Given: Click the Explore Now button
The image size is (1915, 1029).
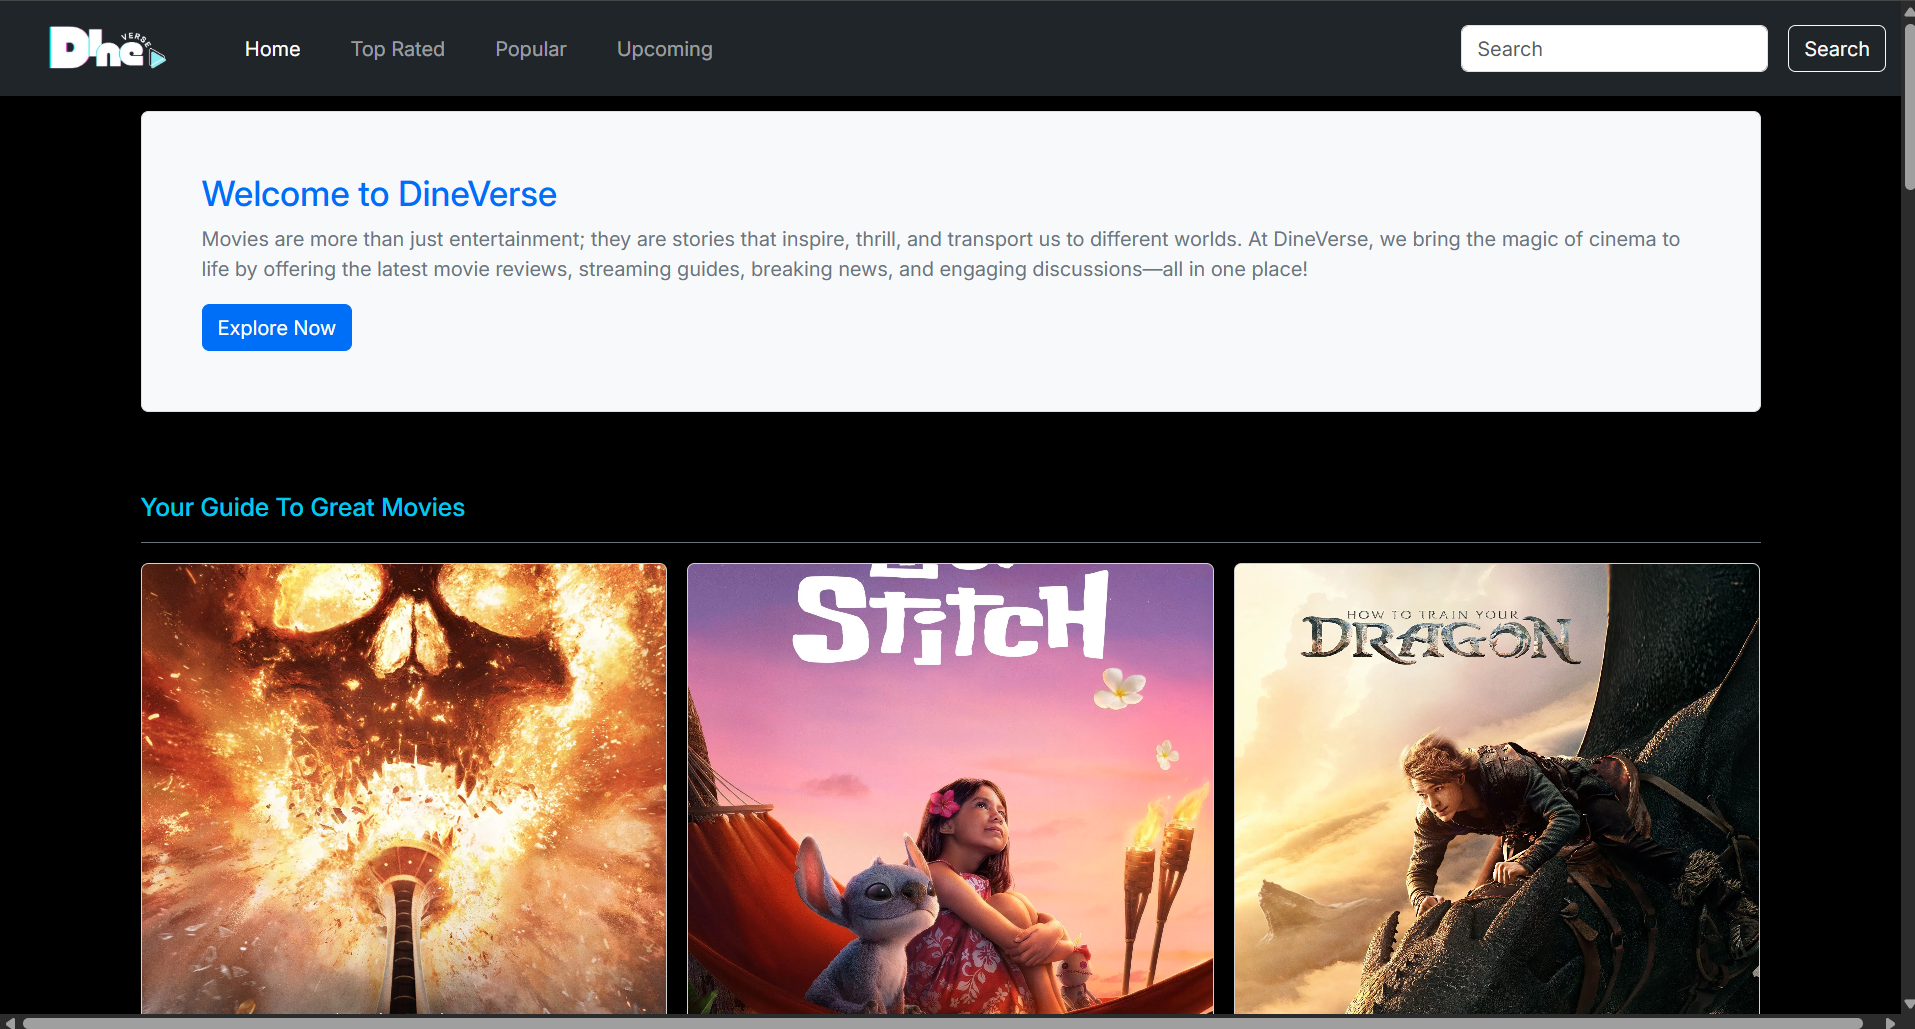Looking at the screenshot, I should pyautogui.click(x=277, y=328).
